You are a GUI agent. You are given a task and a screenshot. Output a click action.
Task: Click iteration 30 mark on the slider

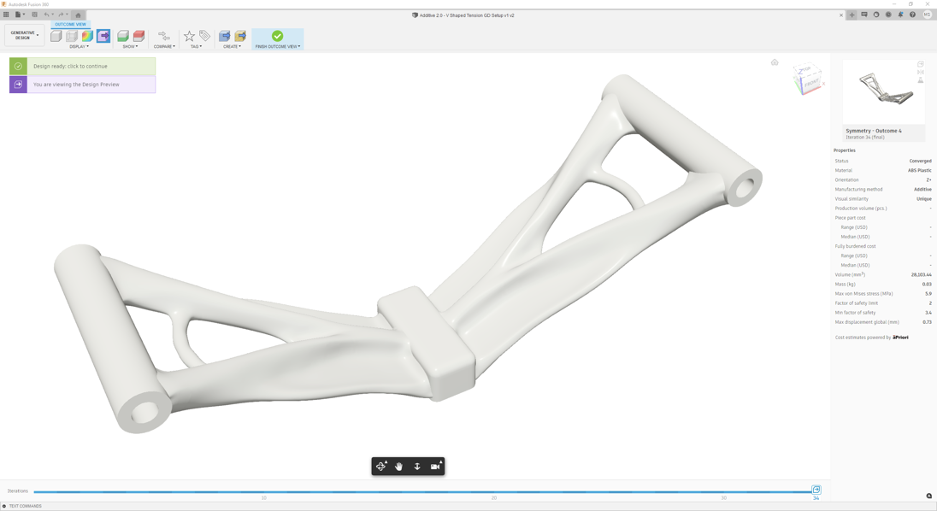click(724, 498)
